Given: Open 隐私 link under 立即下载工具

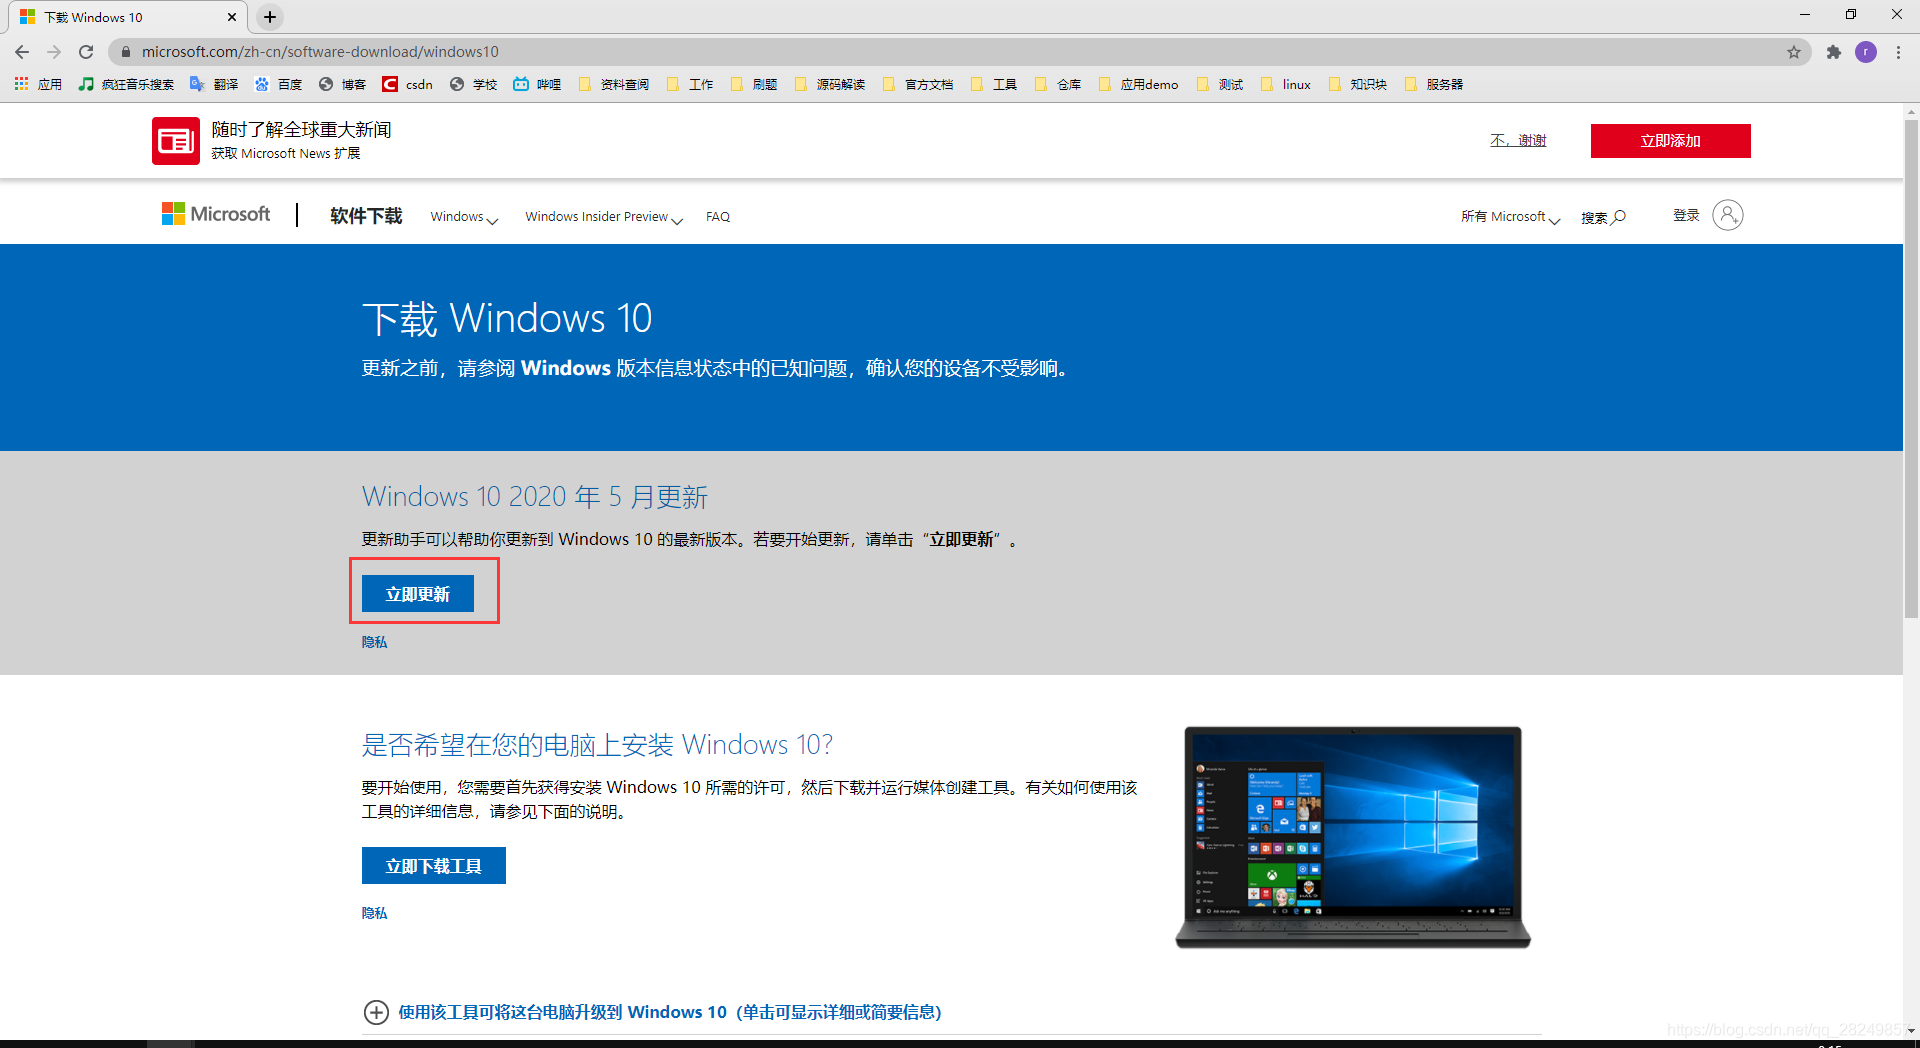Looking at the screenshot, I should point(374,913).
